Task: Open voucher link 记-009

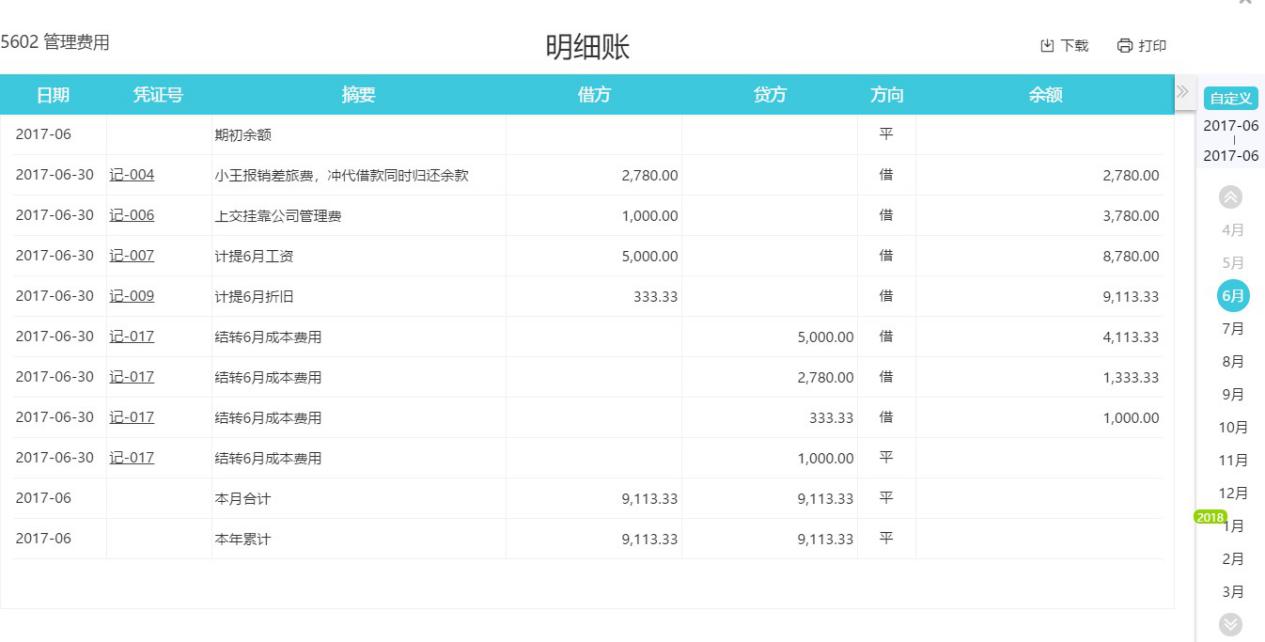Action: tap(131, 297)
